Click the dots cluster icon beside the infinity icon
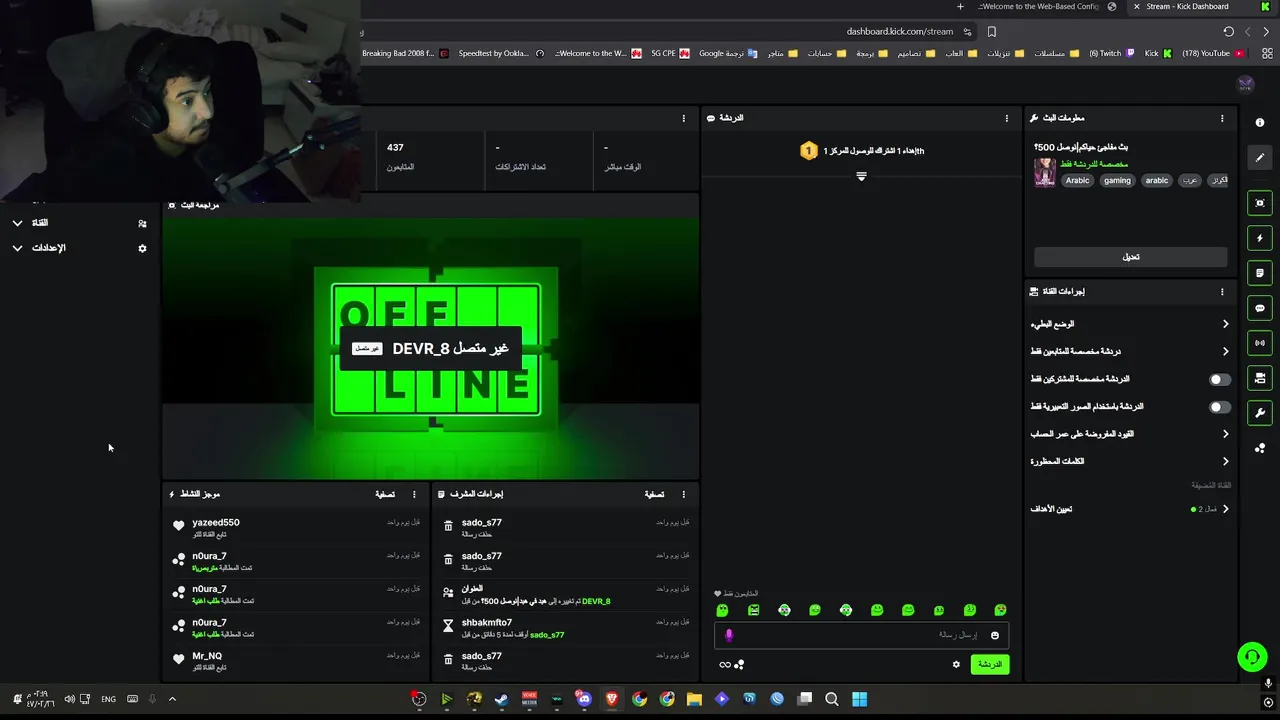This screenshot has width=1280, height=720. pos(740,664)
